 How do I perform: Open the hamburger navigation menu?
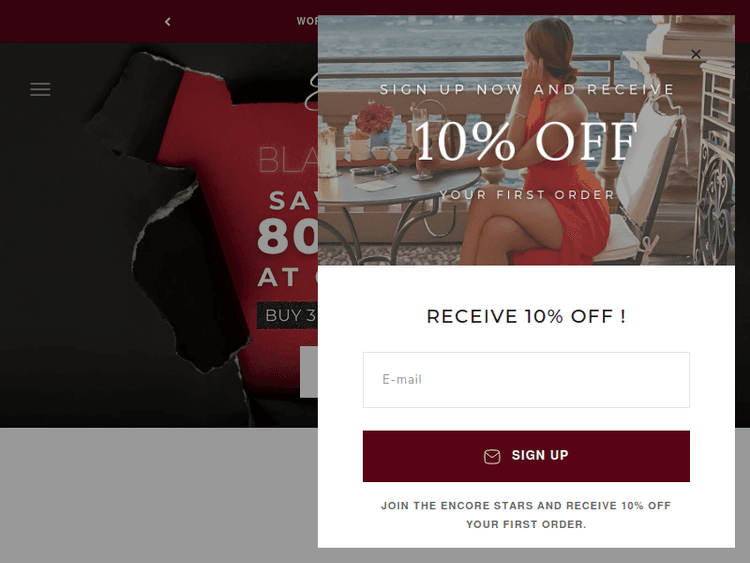point(40,89)
